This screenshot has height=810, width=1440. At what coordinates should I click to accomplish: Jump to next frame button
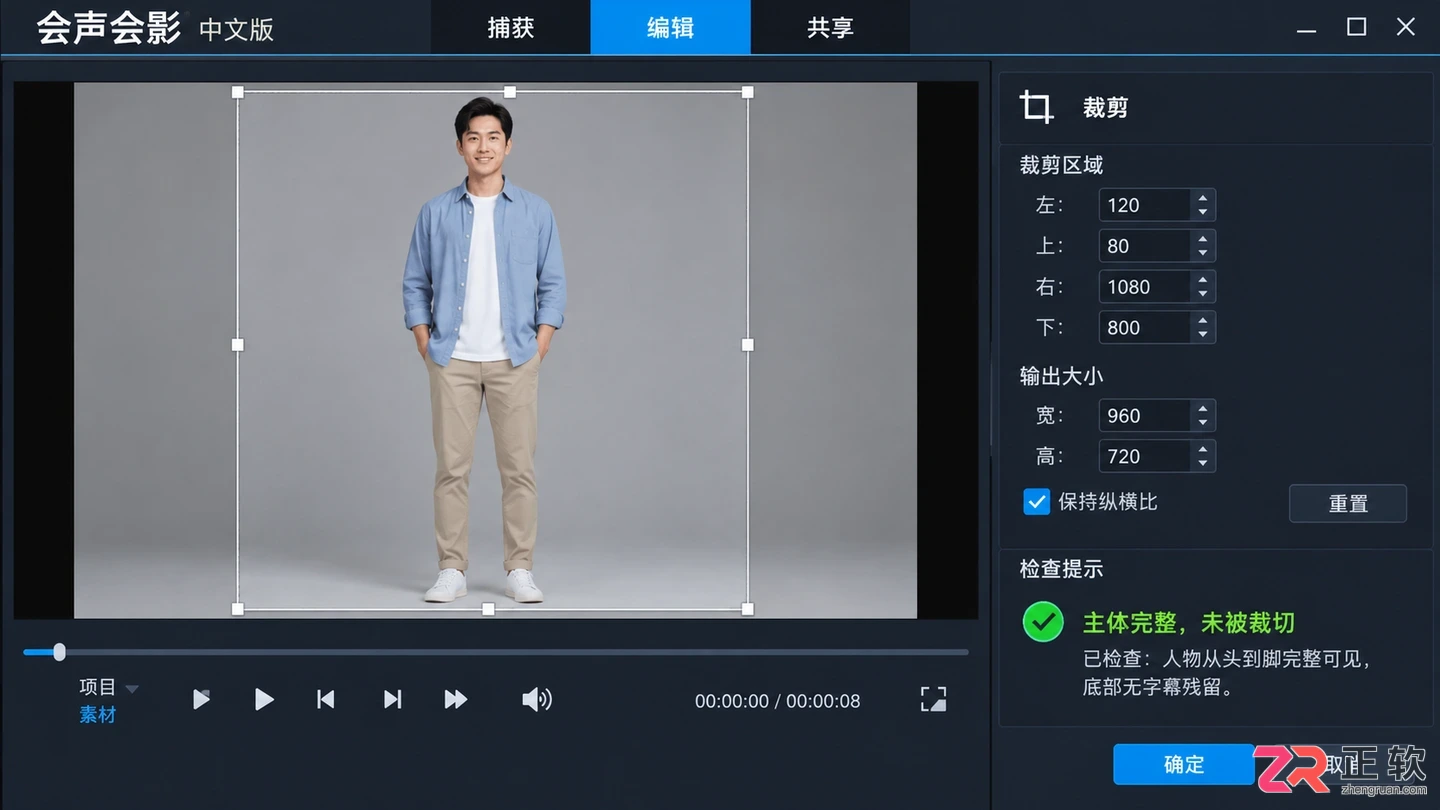pyautogui.click(x=393, y=699)
